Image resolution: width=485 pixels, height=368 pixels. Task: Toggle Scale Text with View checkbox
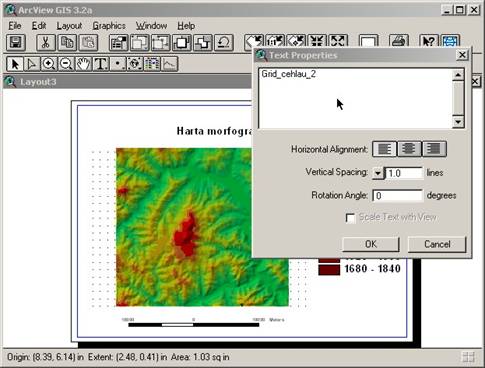point(350,218)
